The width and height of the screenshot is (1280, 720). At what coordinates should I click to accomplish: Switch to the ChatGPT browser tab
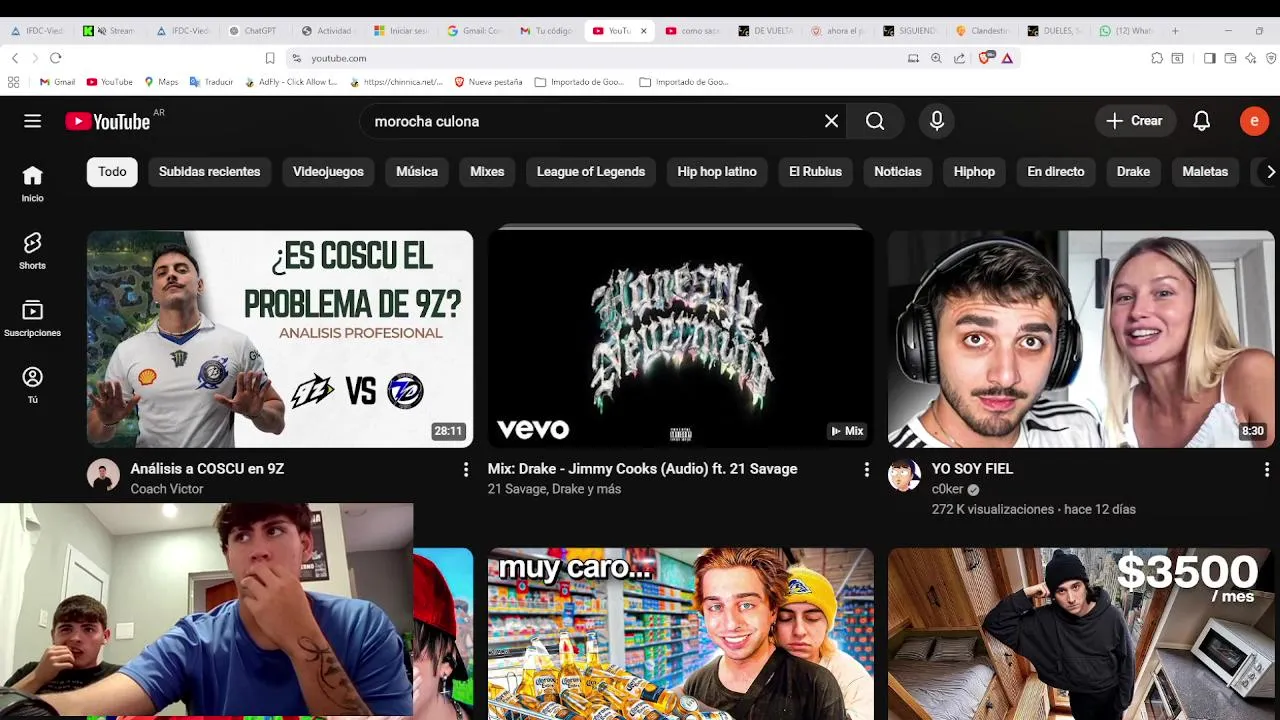pos(253,31)
